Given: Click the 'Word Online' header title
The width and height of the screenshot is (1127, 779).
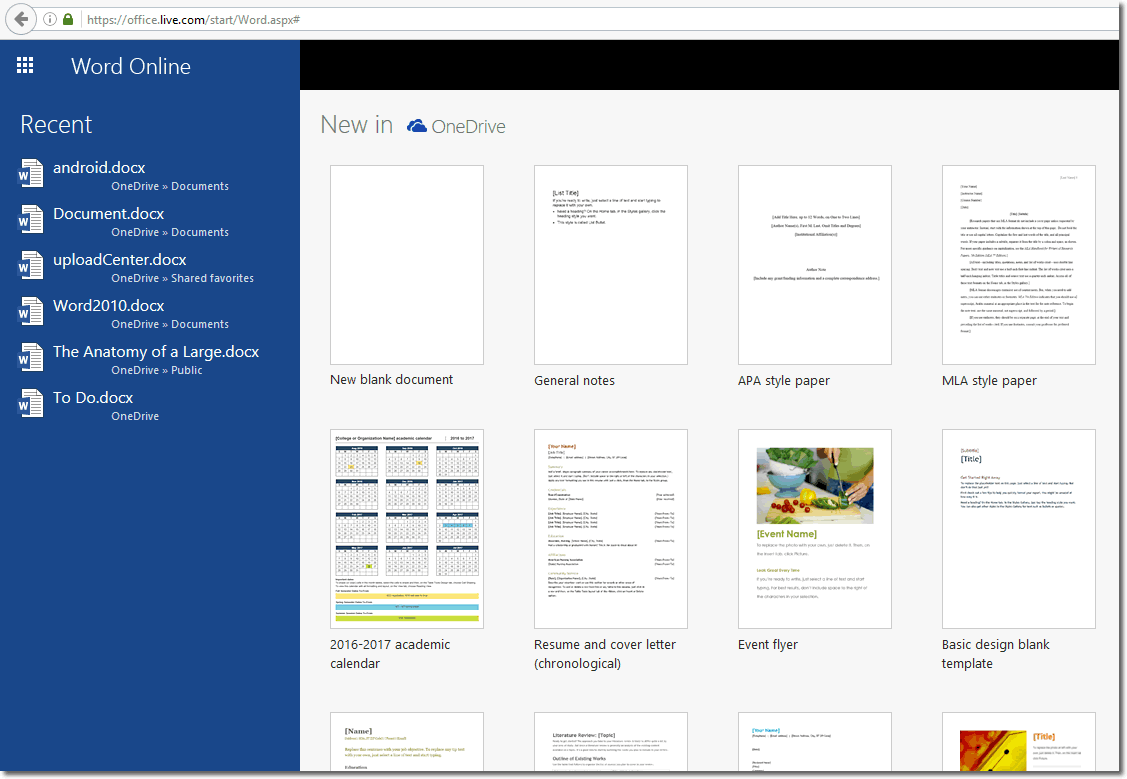Looking at the screenshot, I should pos(131,66).
